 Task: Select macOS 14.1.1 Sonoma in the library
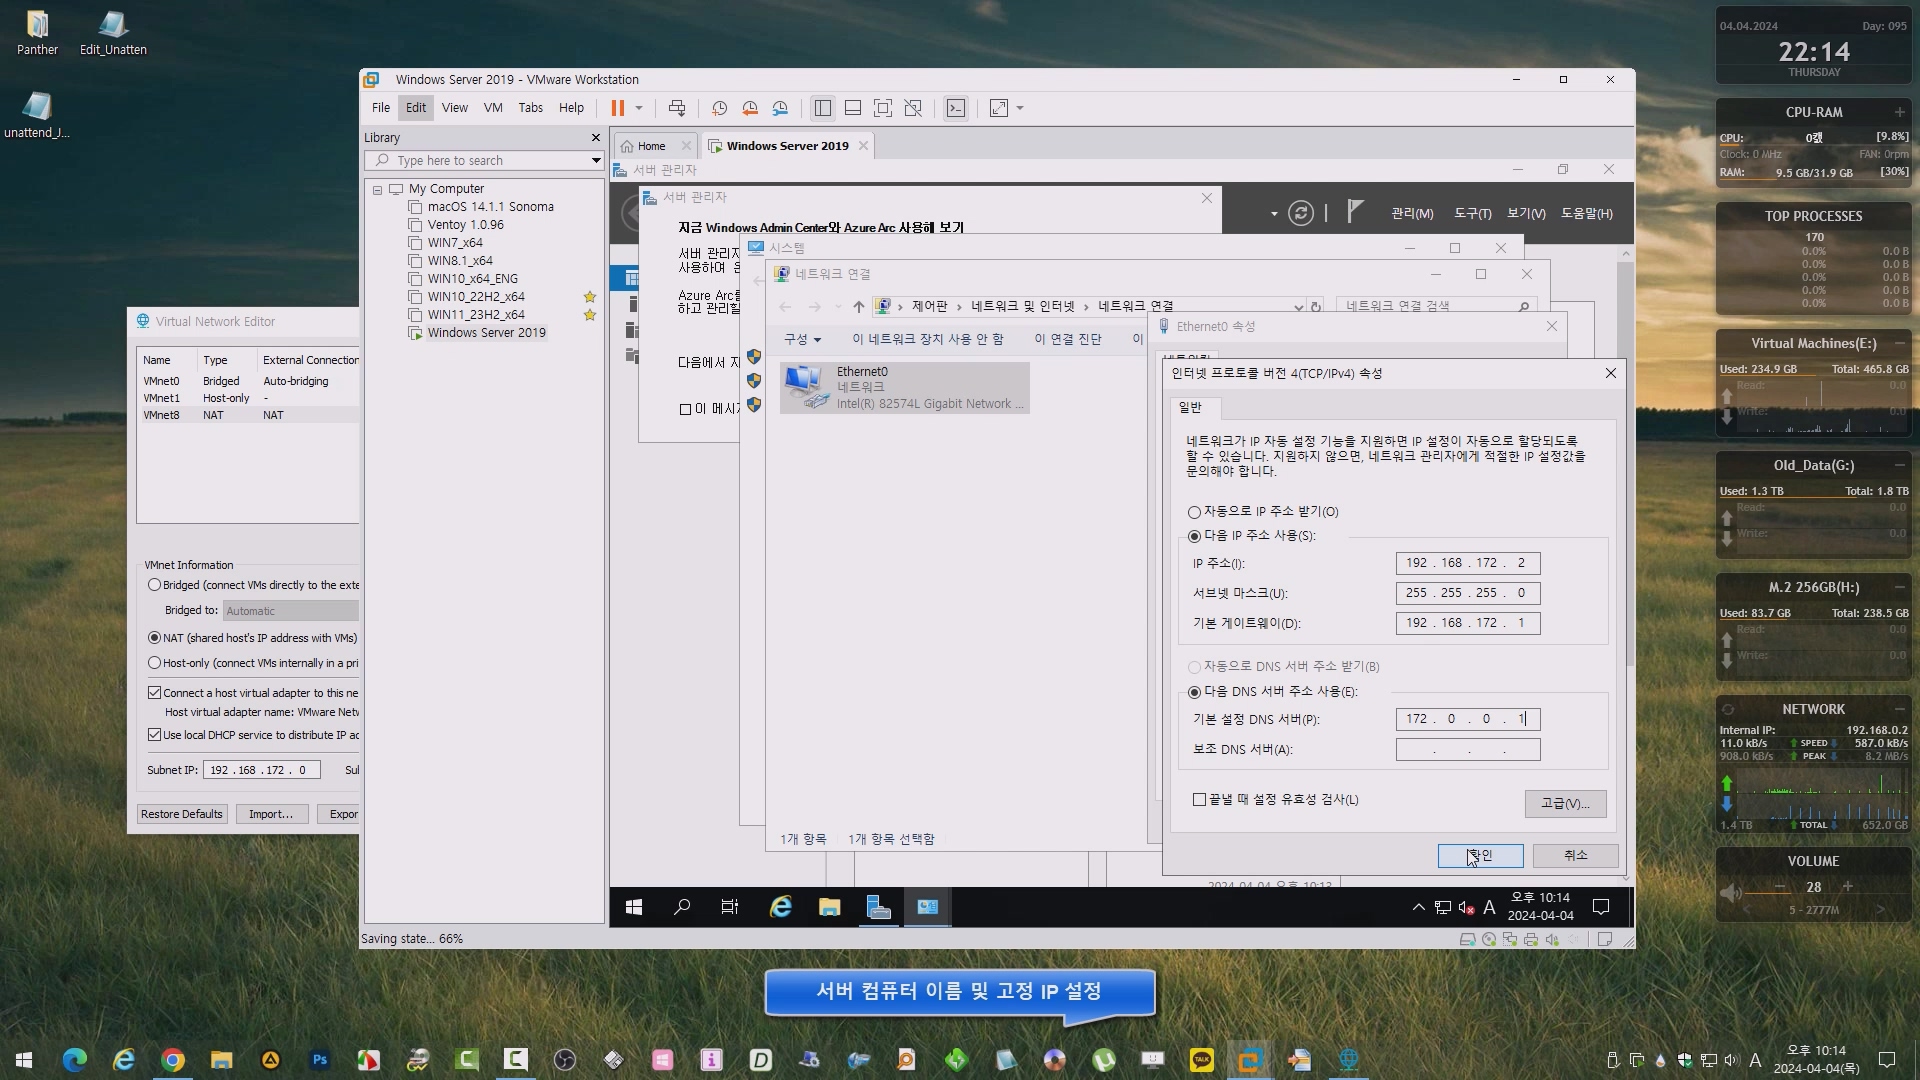click(490, 207)
